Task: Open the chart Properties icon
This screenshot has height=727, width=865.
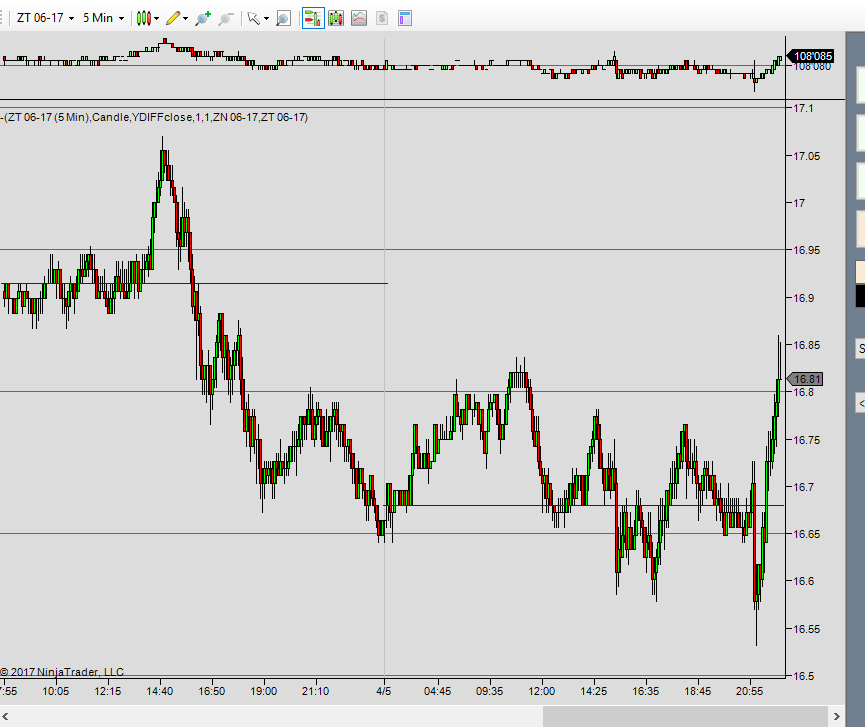Action: point(405,18)
